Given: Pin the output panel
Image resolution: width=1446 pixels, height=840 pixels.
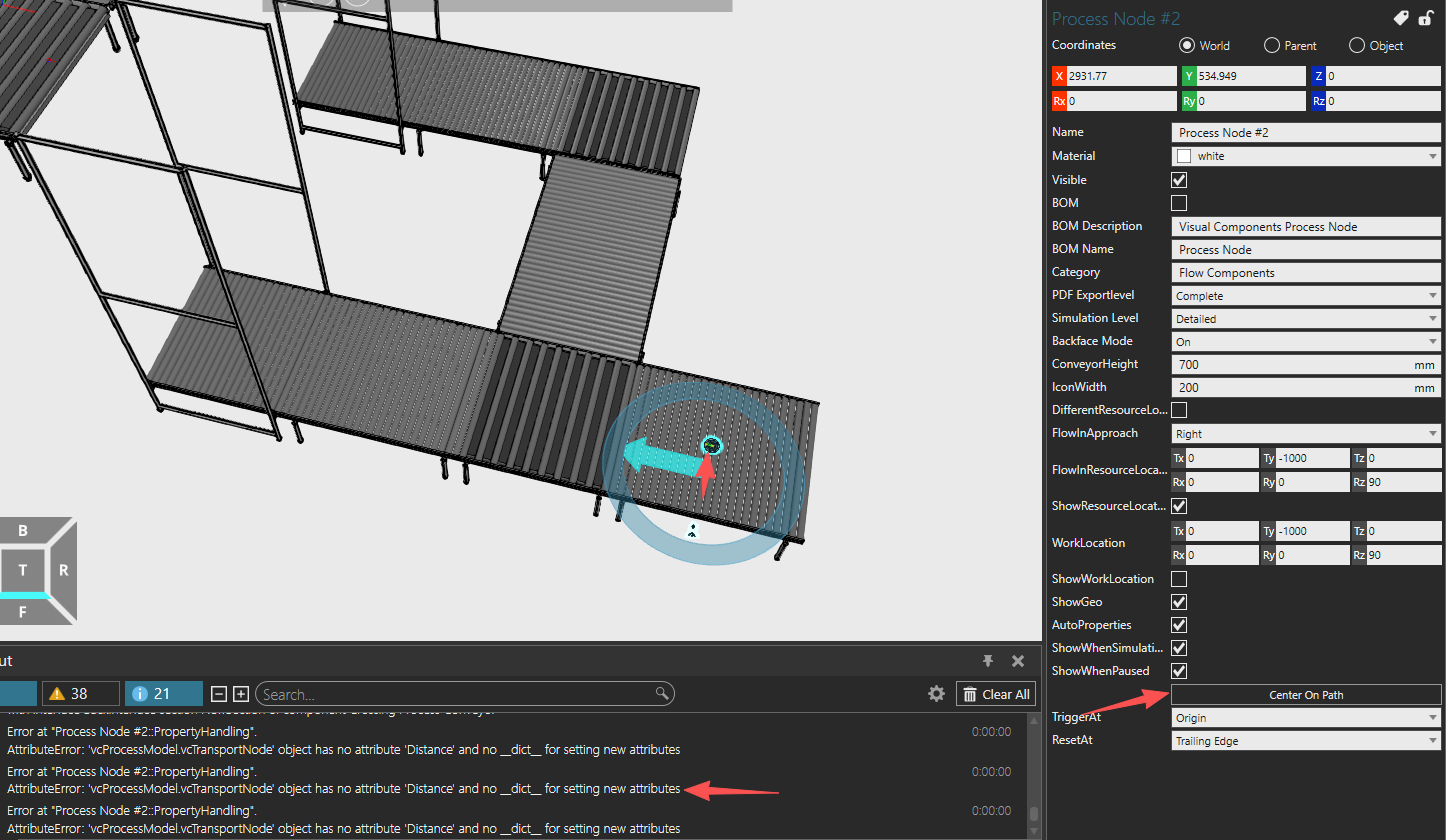Looking at the screenshot, I should coord(988,661).
